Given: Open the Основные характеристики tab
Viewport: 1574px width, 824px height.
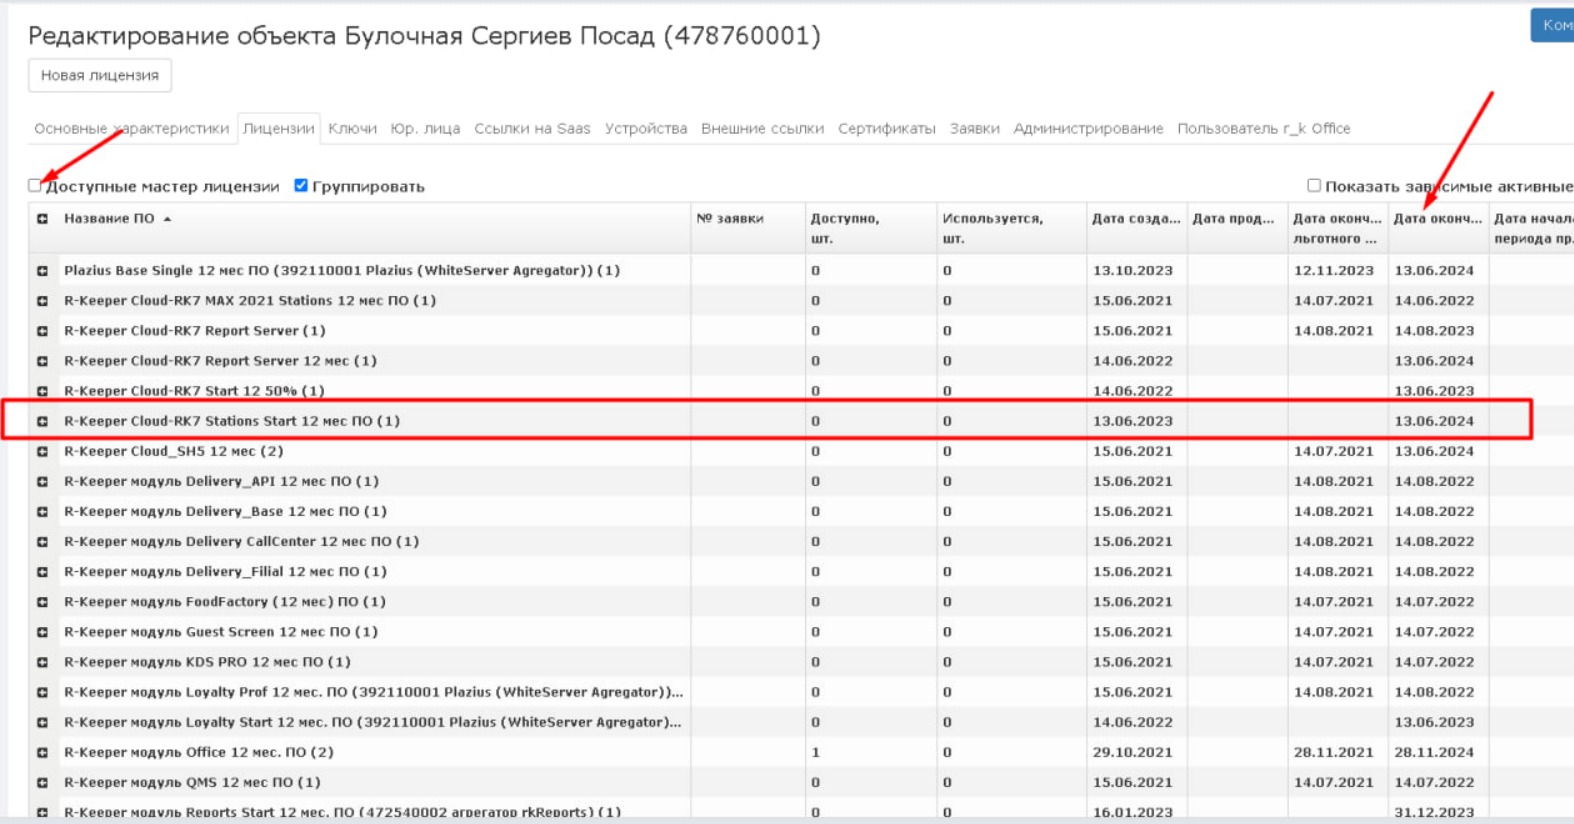Looking at the screenshot, I should pos(131,128).
